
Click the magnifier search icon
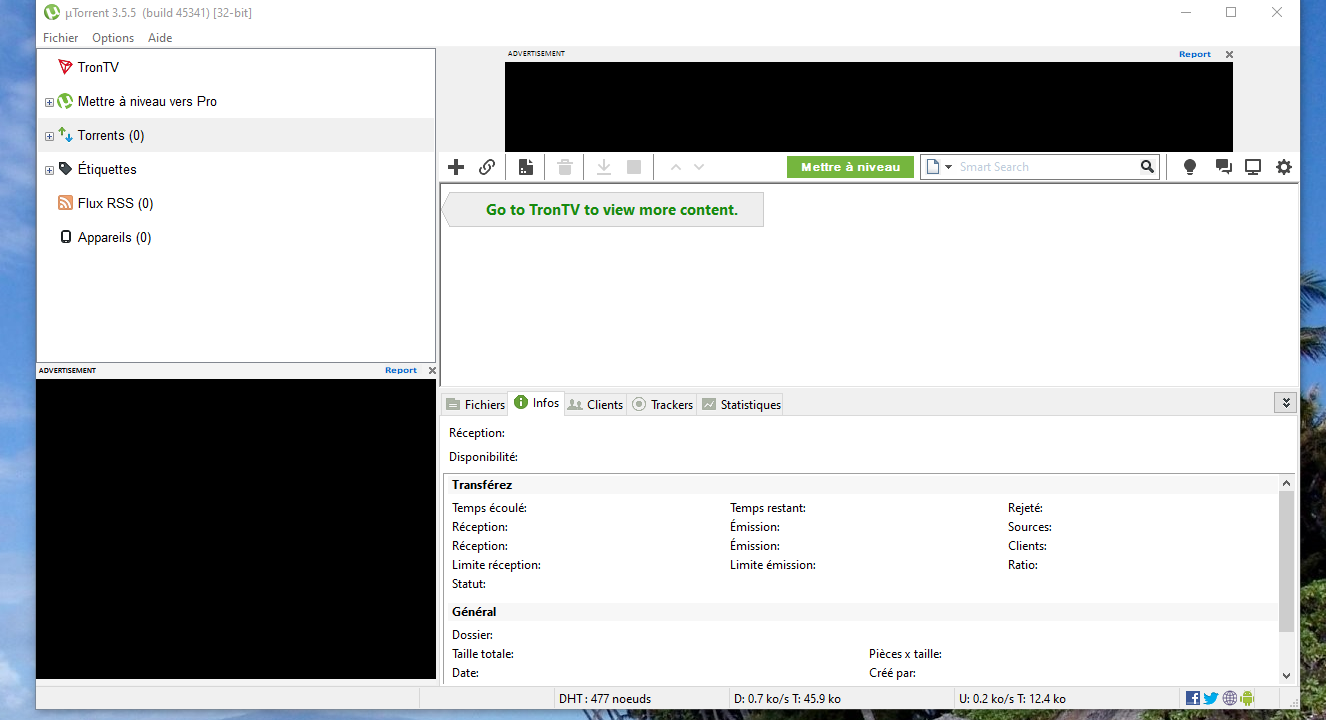pos(1148,167)
